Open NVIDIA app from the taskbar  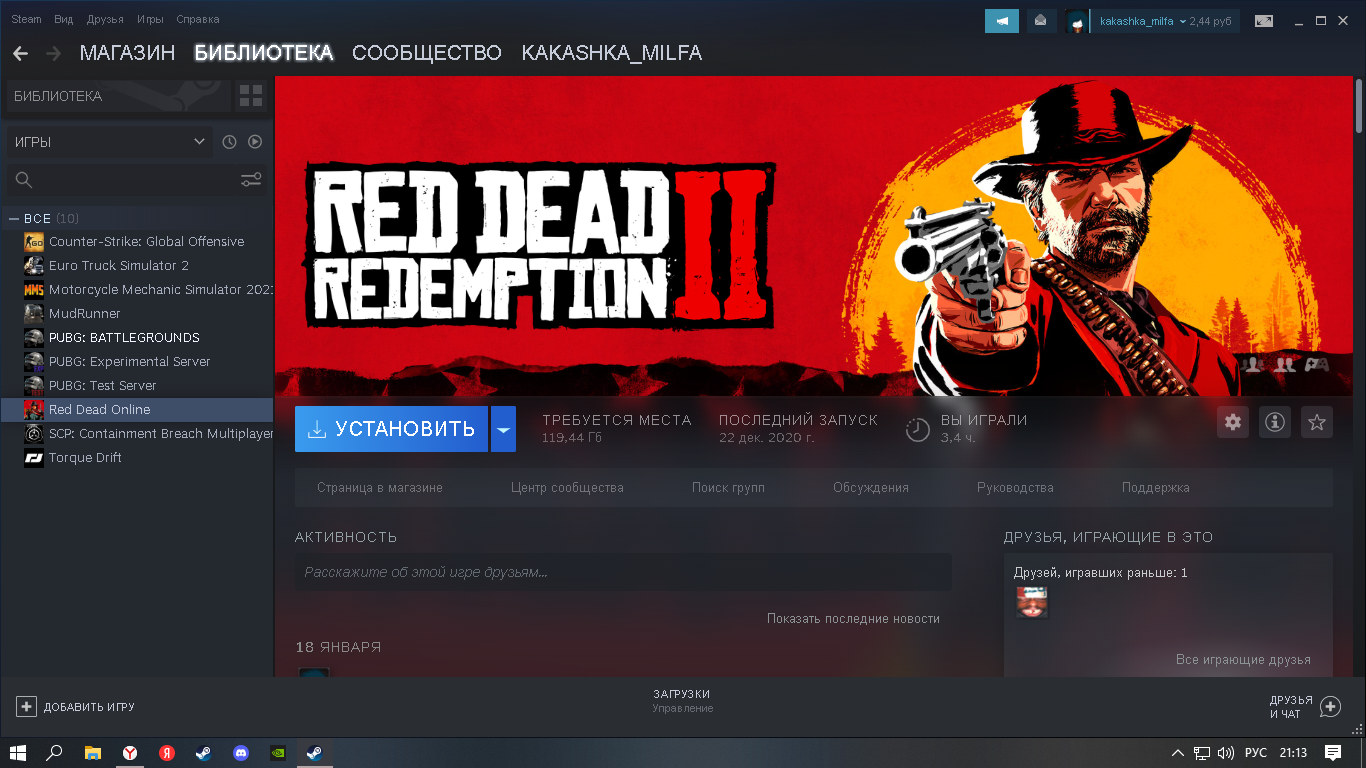click(x=277, y=752)
